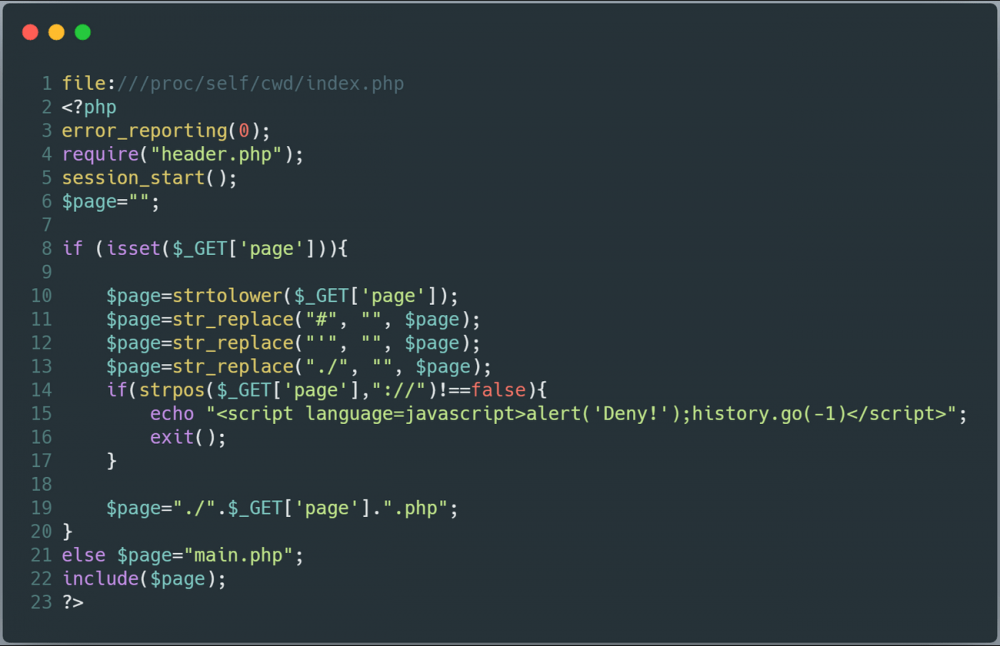Click strpos on line 14
1000x646 pixels.
coord(172,390)
